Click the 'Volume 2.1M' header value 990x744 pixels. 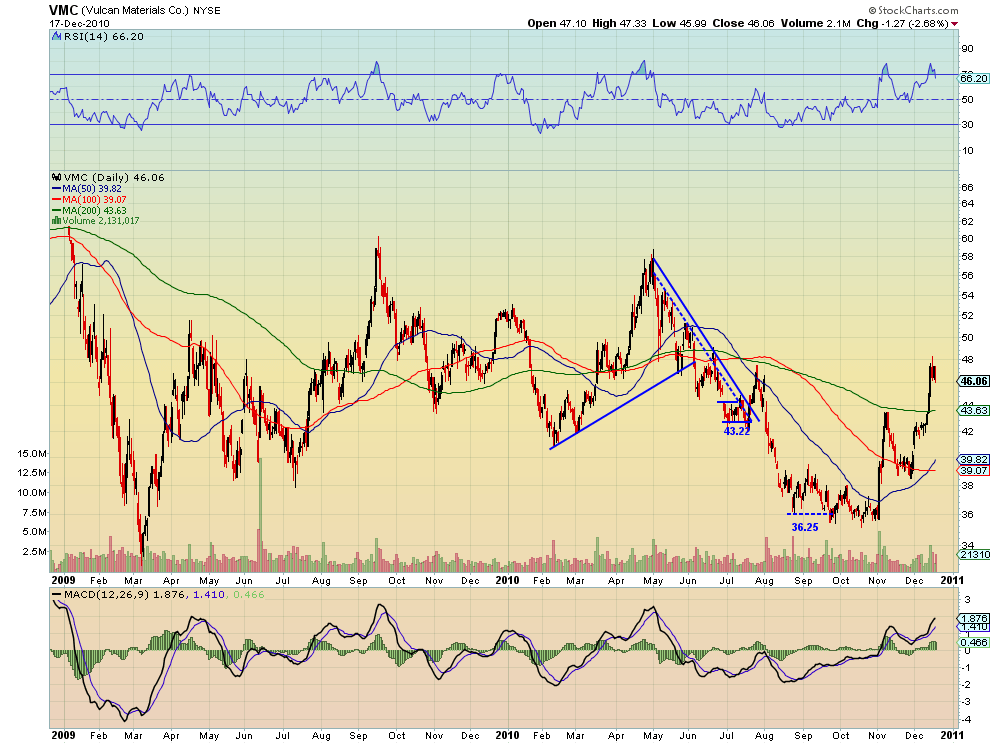[816, 23]
